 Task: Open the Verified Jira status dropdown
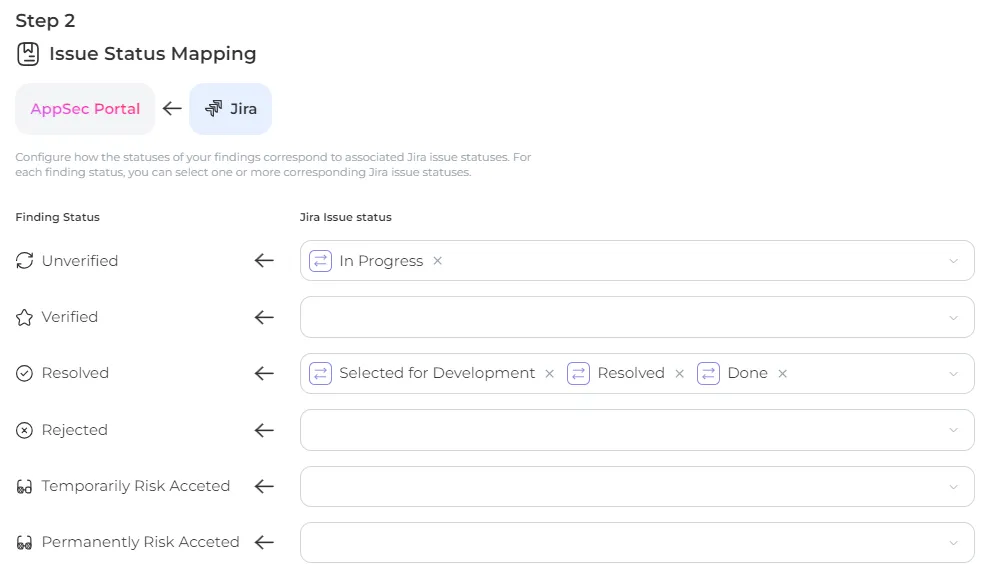(953, 317)
